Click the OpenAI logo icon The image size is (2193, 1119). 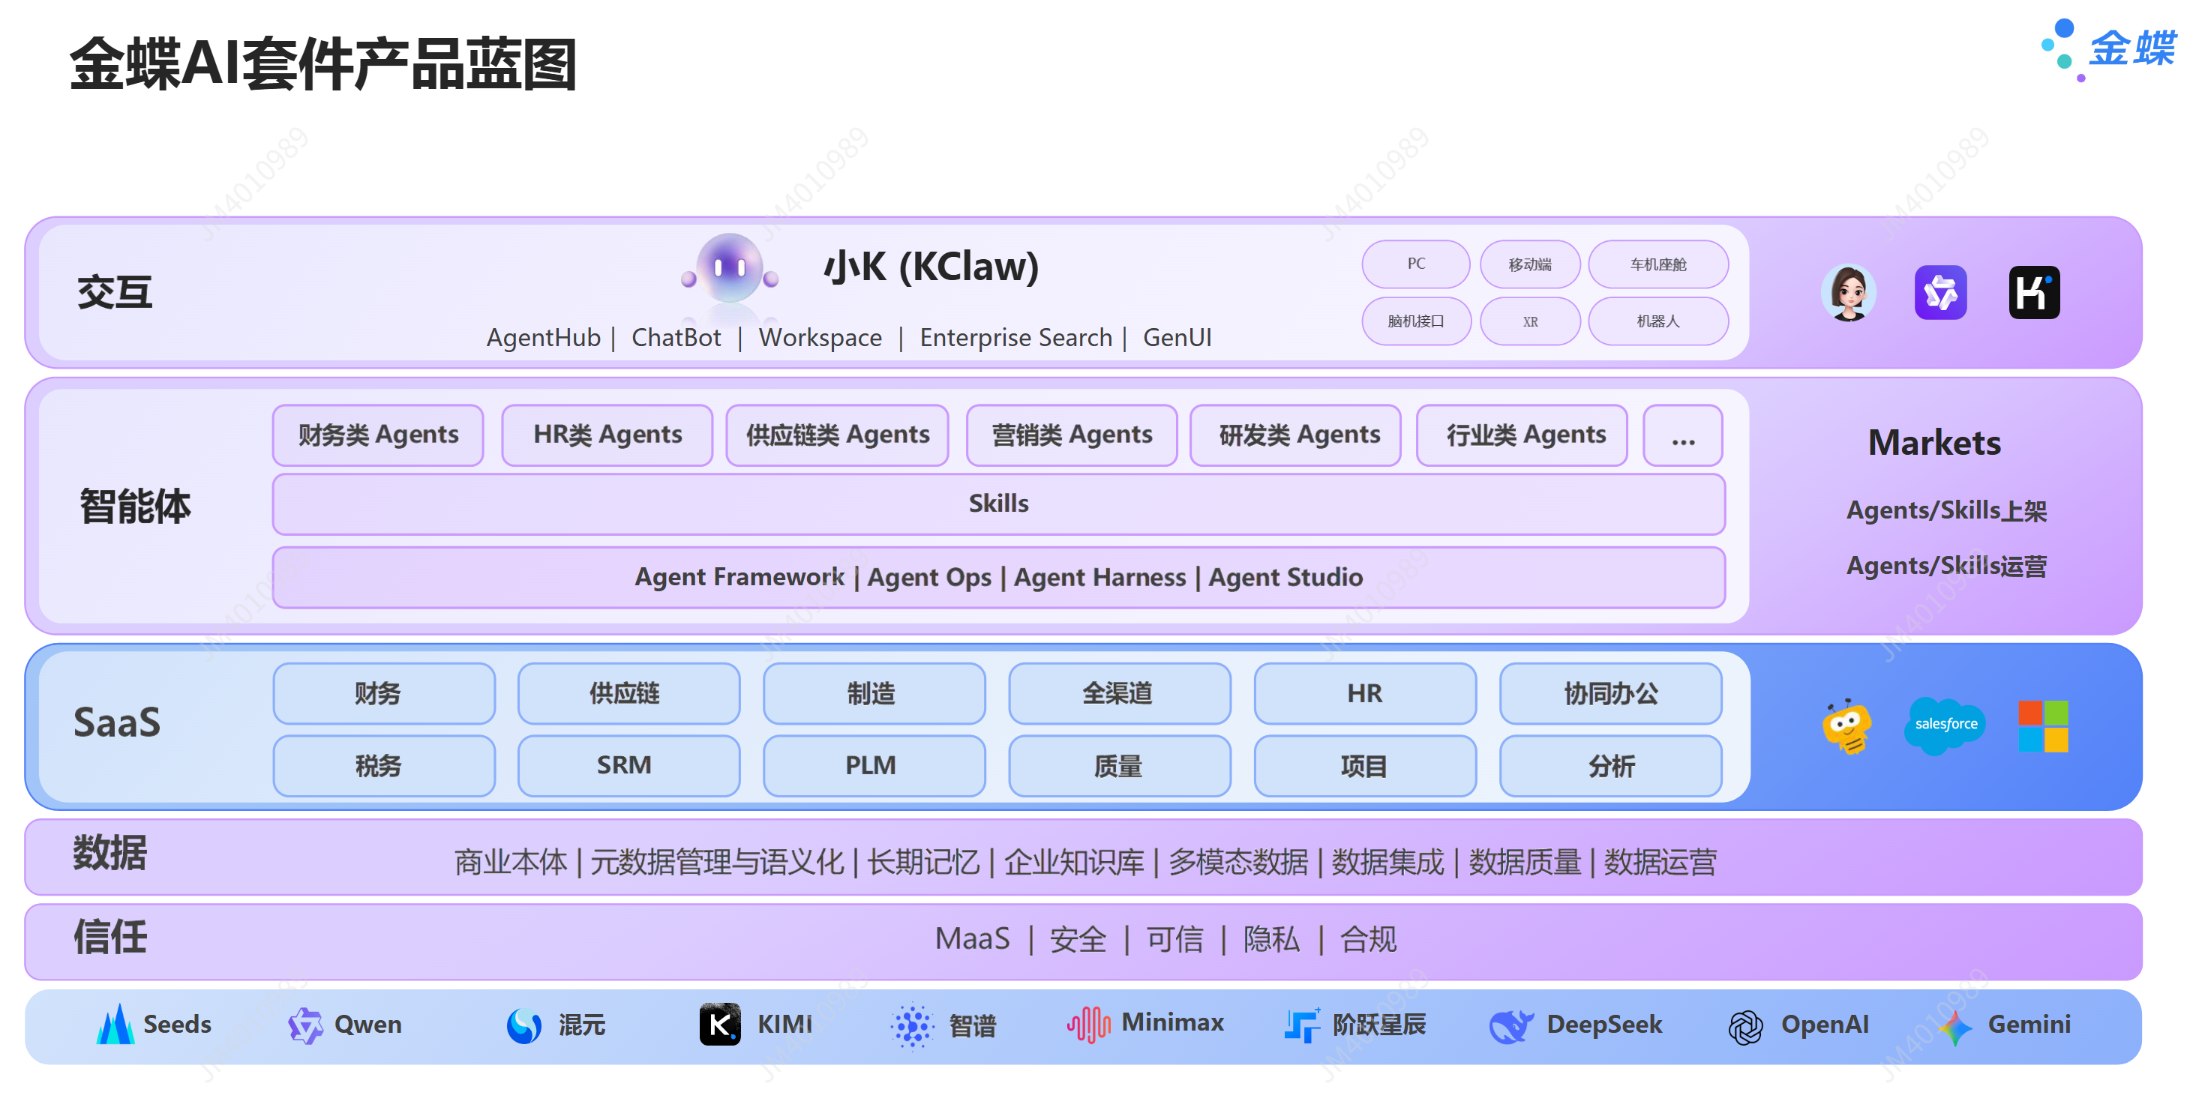coord(1745,1026)
